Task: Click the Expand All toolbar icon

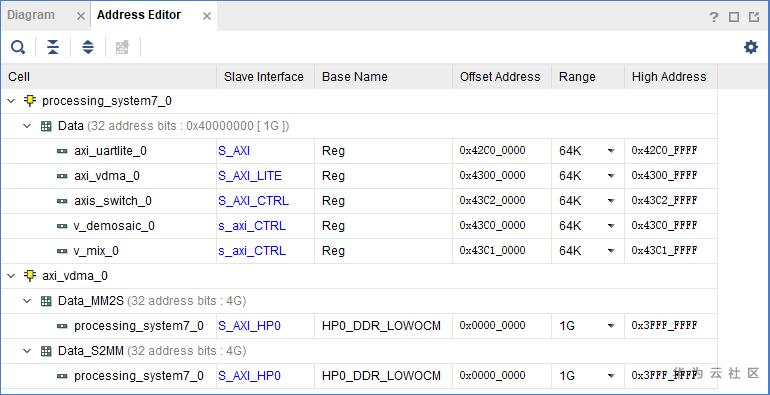Action: [88, 47]
